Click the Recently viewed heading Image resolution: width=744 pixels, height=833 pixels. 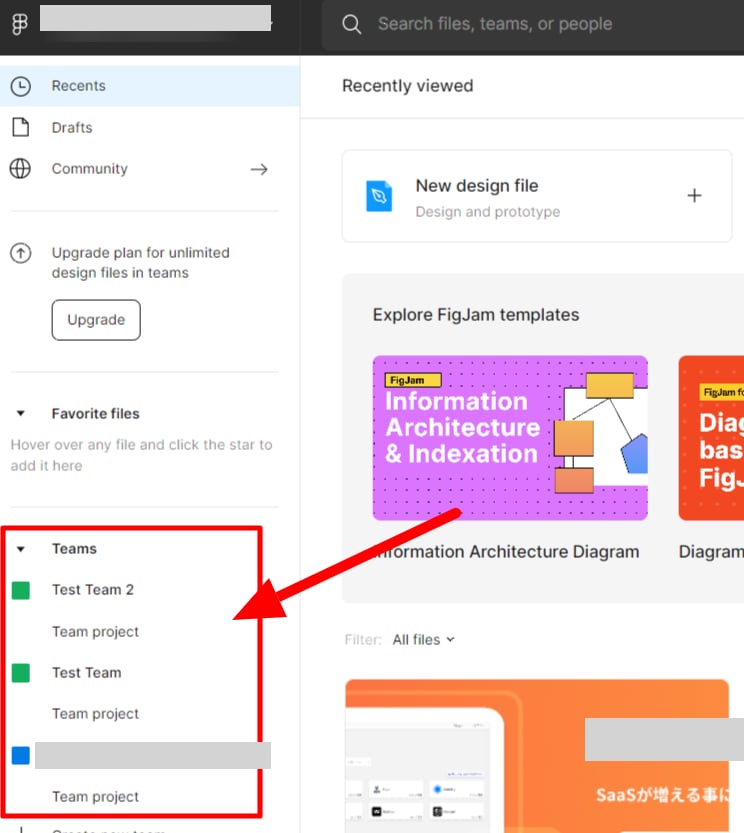pos(408,86)
